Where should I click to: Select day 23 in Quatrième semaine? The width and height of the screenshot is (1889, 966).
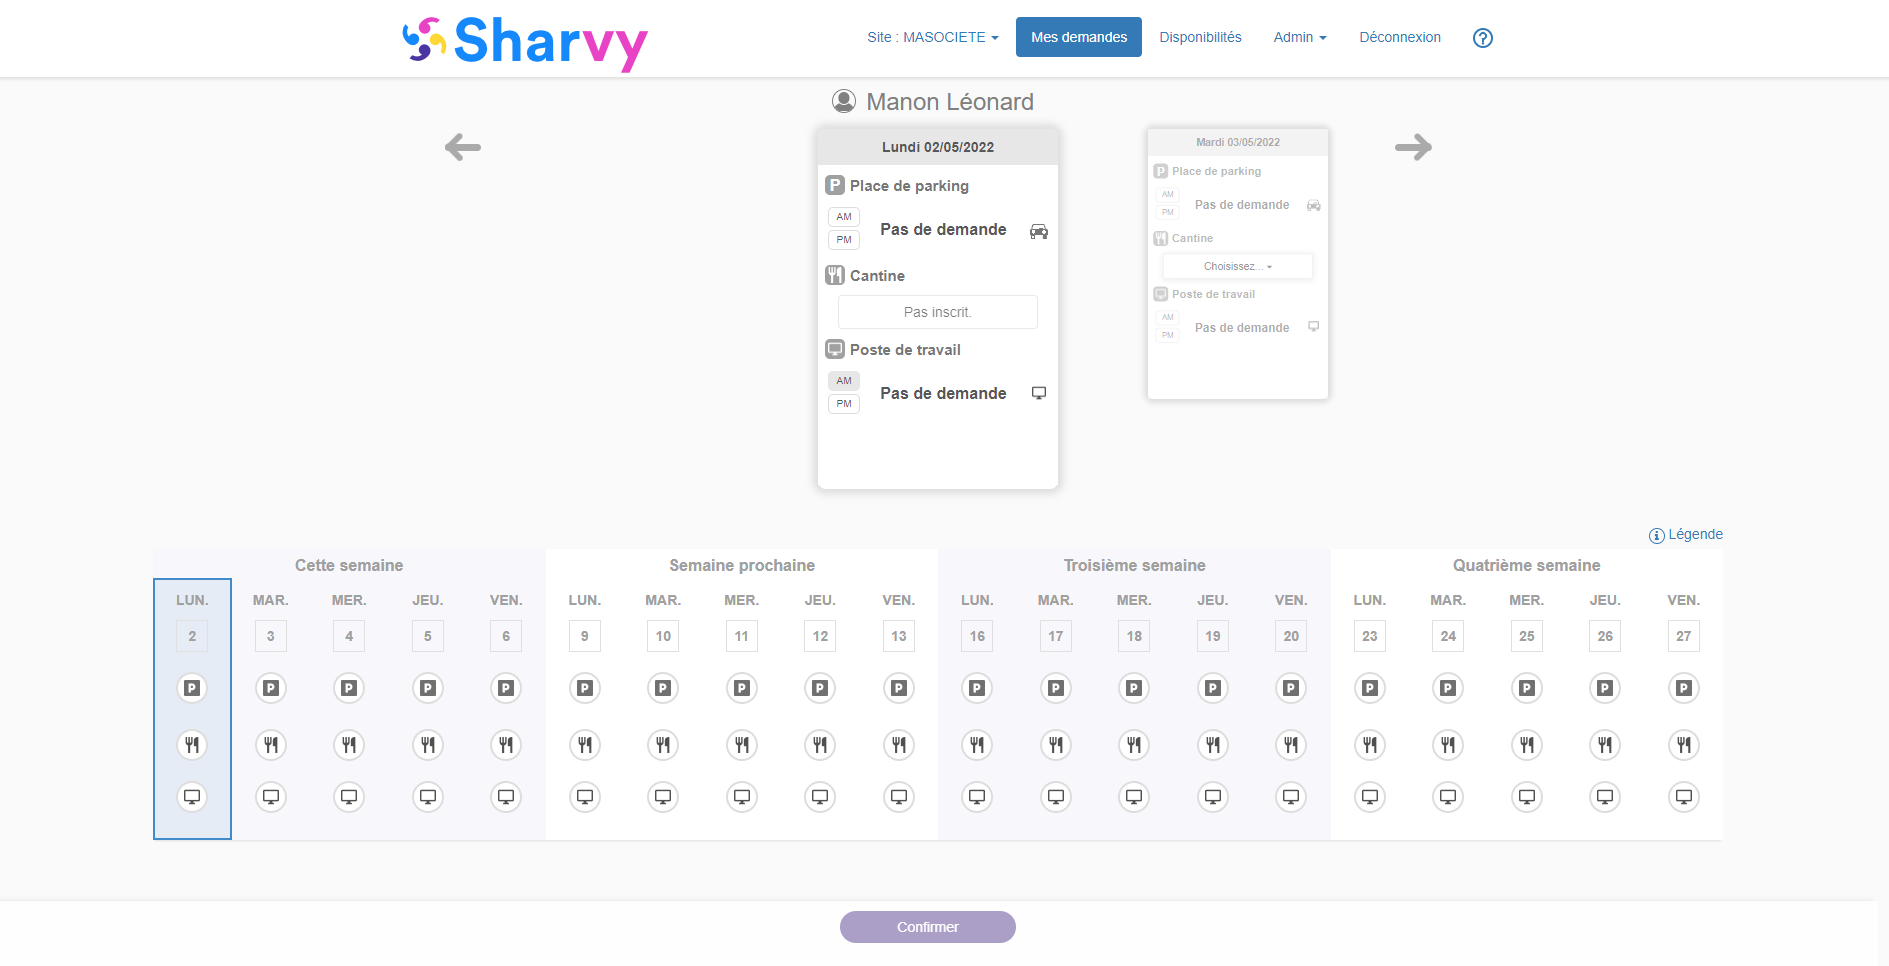pos(1370,636)
